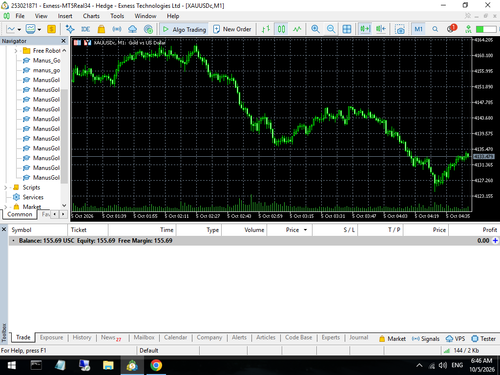Select the M1 timeframe button

pyautogui.click(x=418, y=29)
